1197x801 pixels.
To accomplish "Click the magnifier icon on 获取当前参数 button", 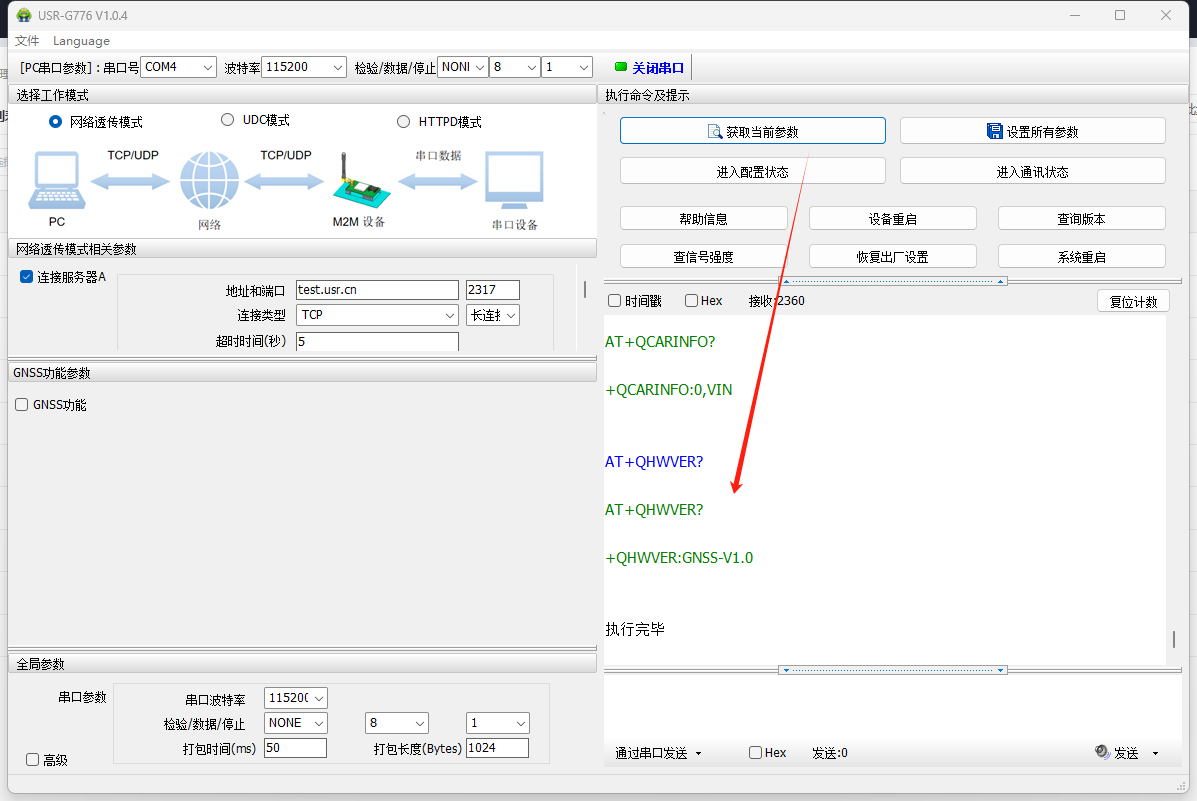I will (x=714, y=132).
